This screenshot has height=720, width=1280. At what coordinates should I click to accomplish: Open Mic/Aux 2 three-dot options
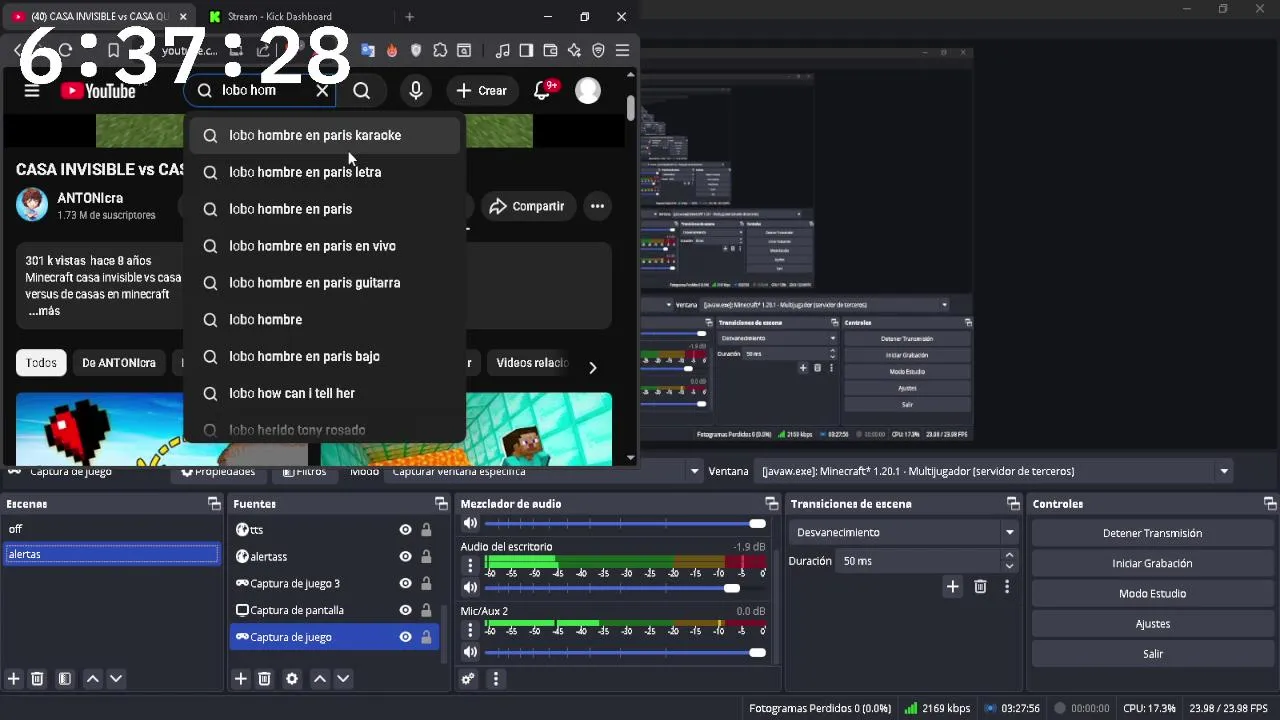[470, 630]
